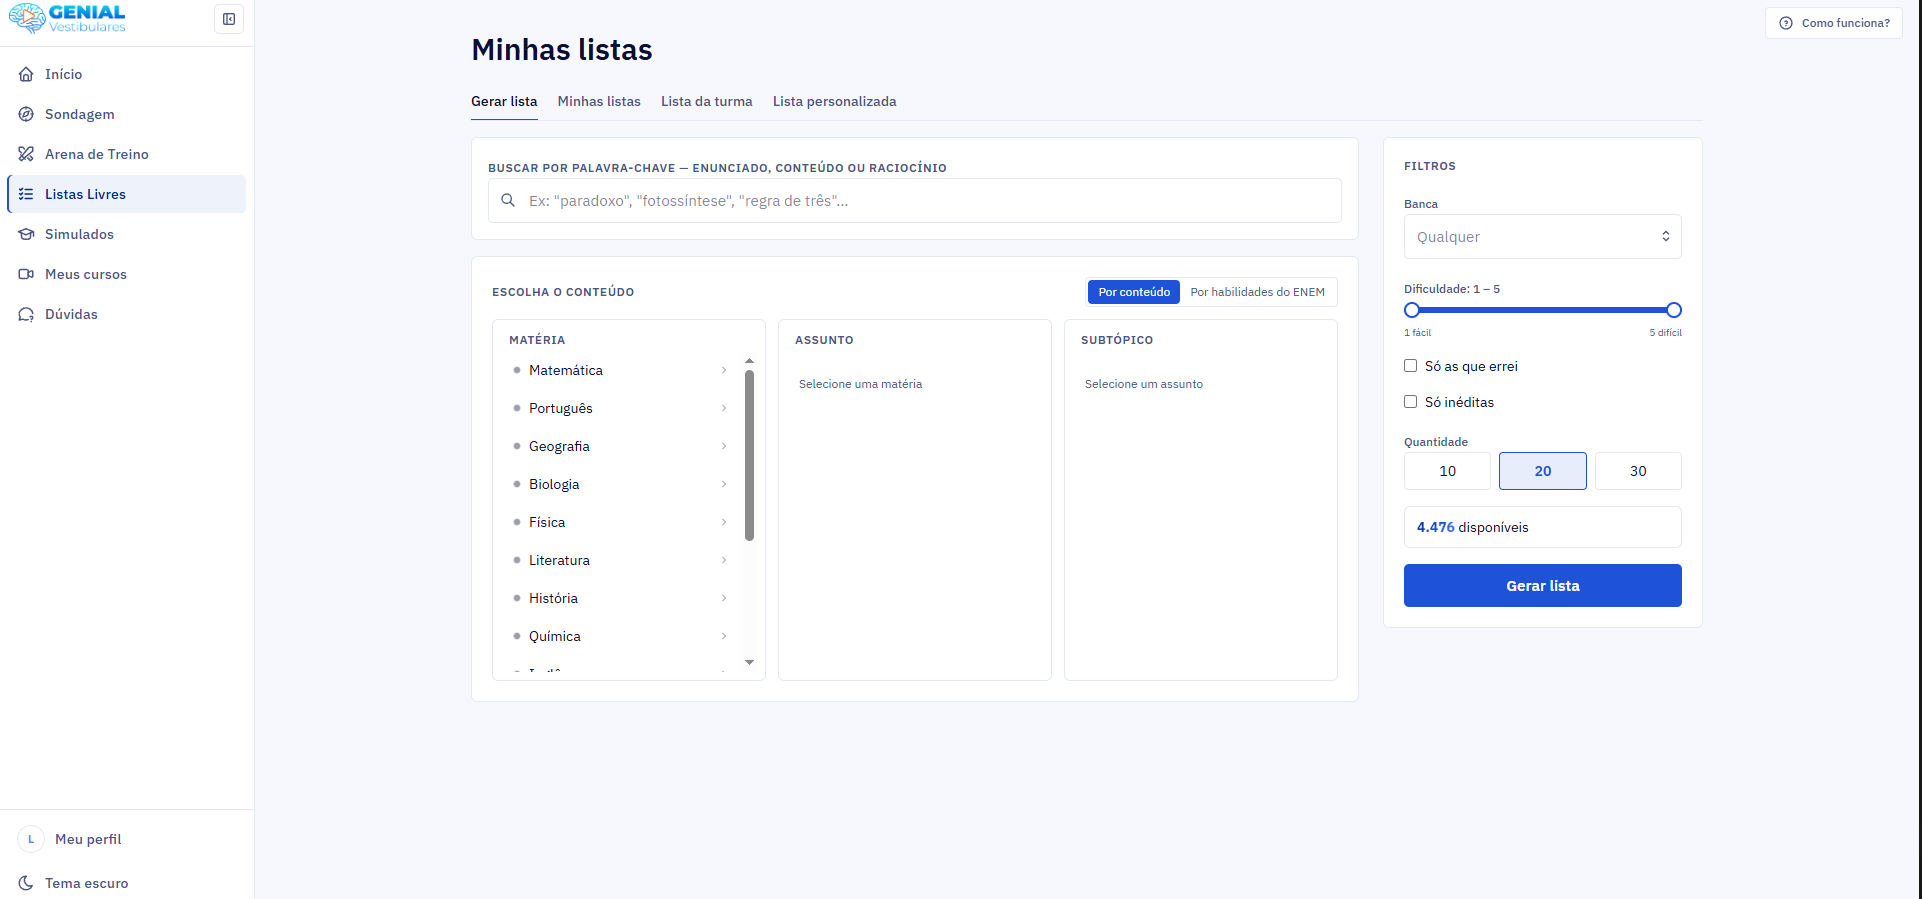Screen dimensions: 1922x899
Task: Open Simulados section
Action: (127, 234)
